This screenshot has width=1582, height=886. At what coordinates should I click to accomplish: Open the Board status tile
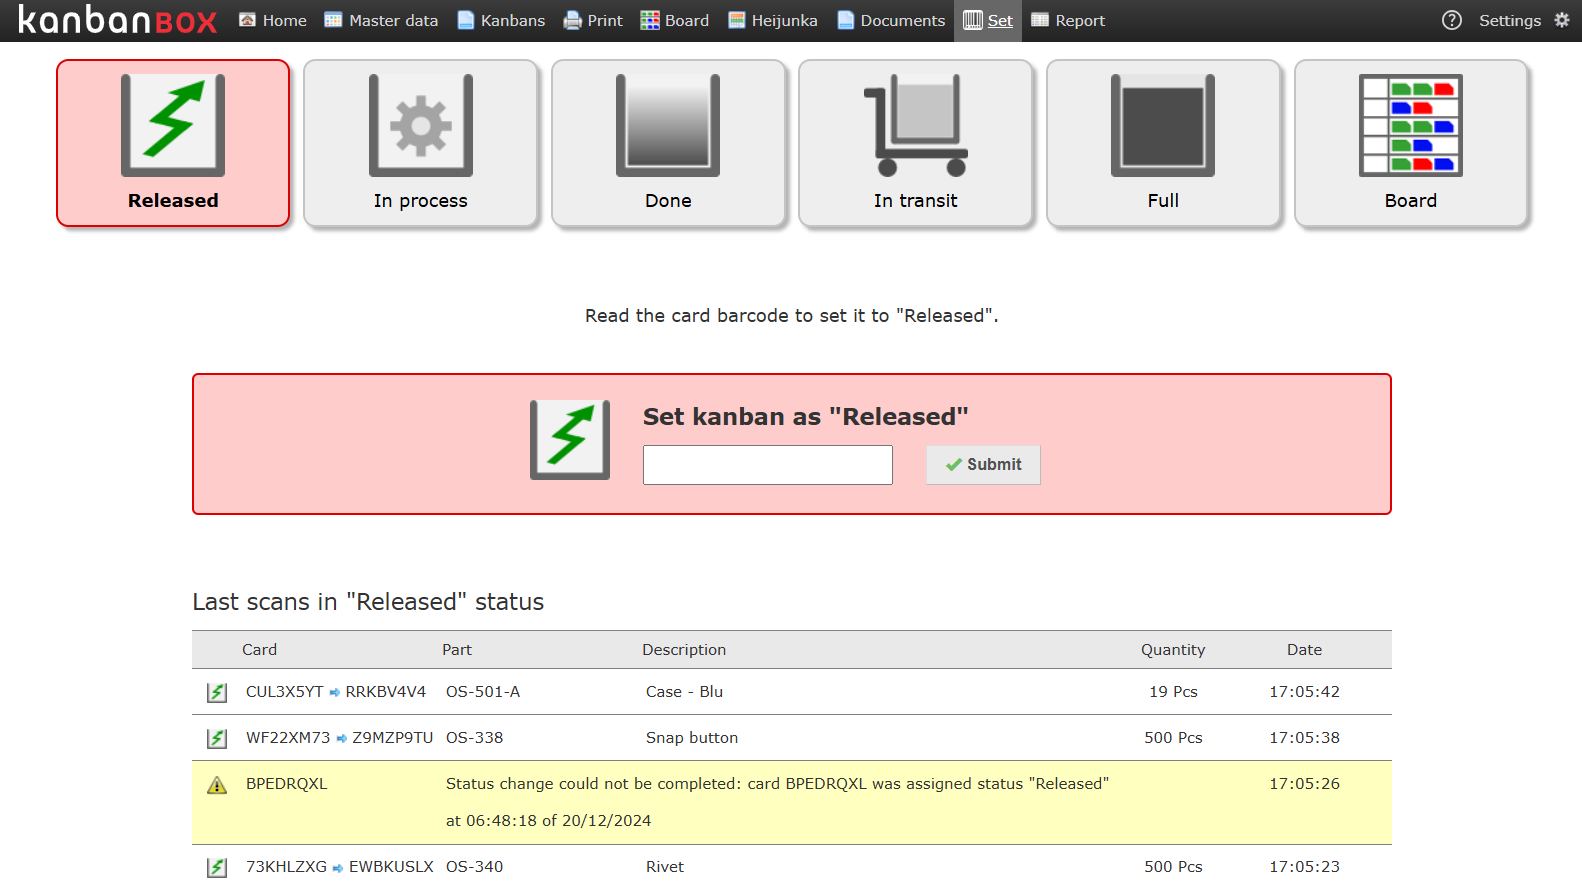(1410, 143)
